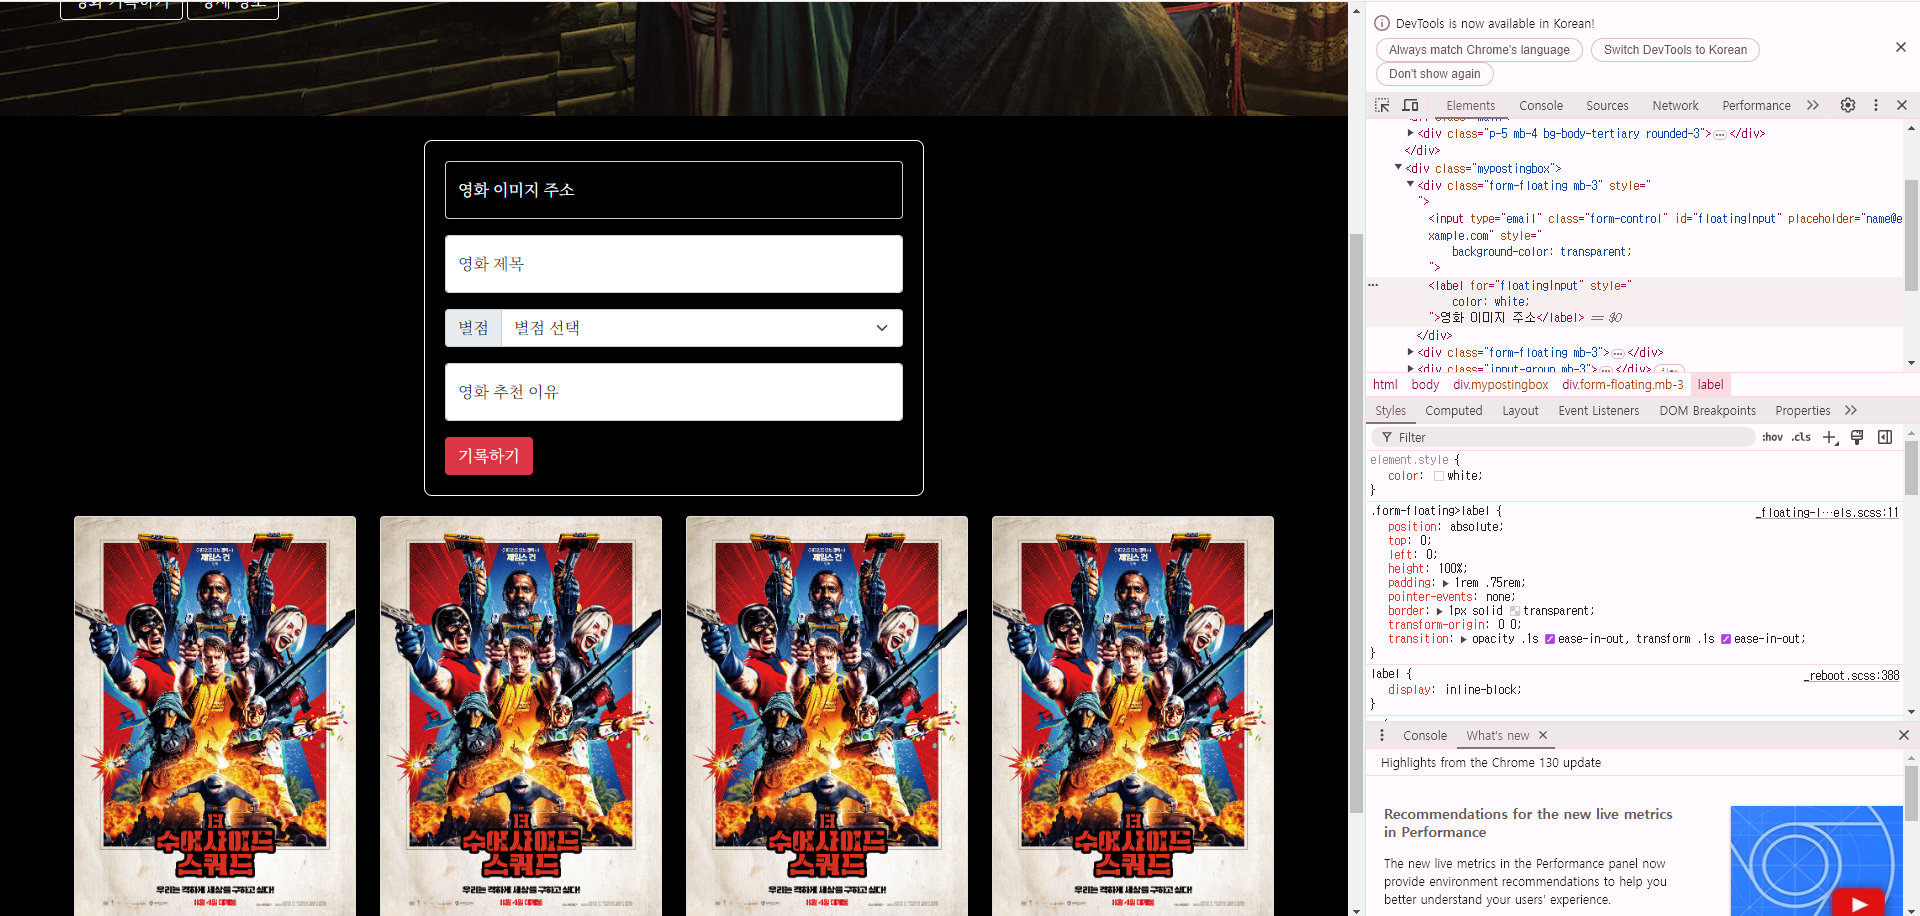Toggle the .cls element classes button
Viewport: 1920px width, 916px height.
[1801, 437]
